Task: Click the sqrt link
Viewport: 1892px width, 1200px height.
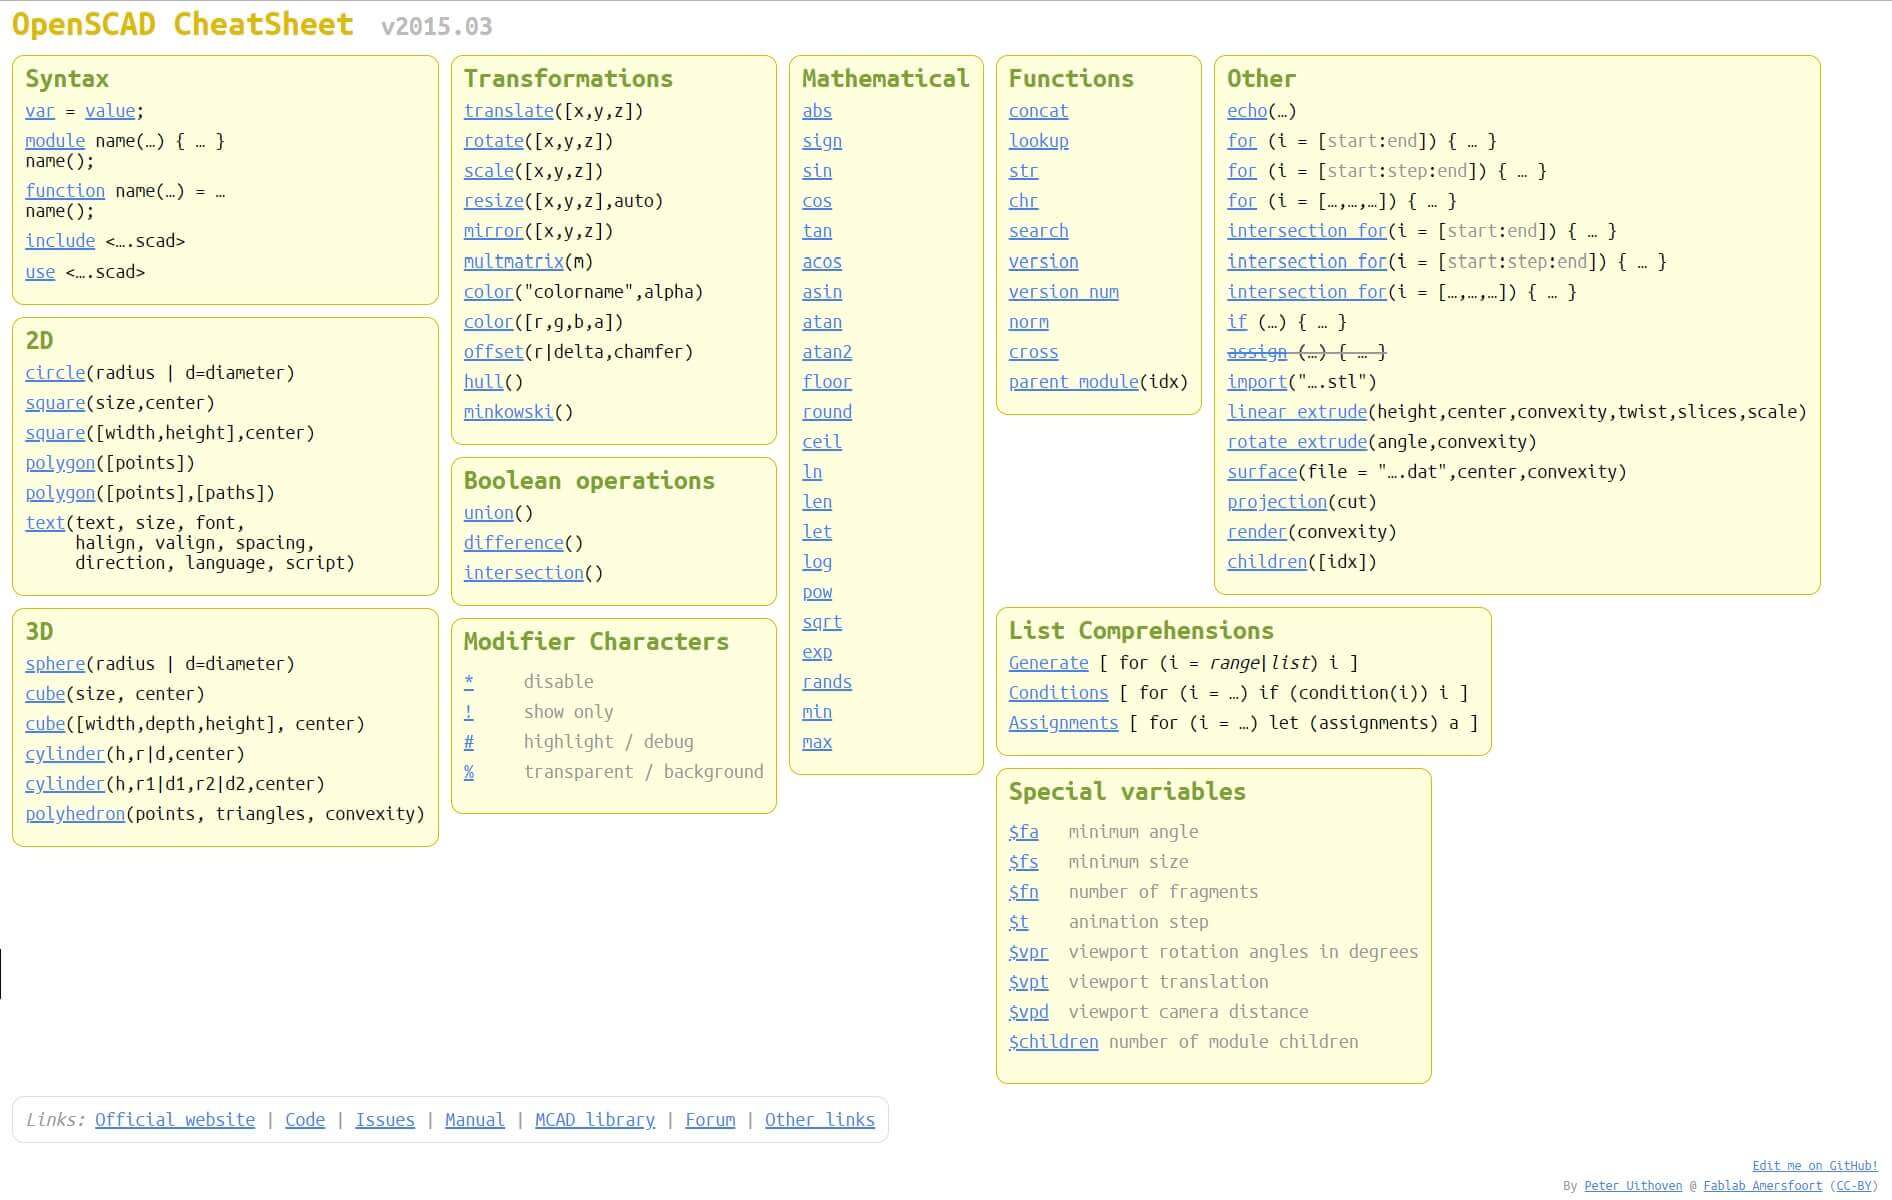Action: coord(822,622)
